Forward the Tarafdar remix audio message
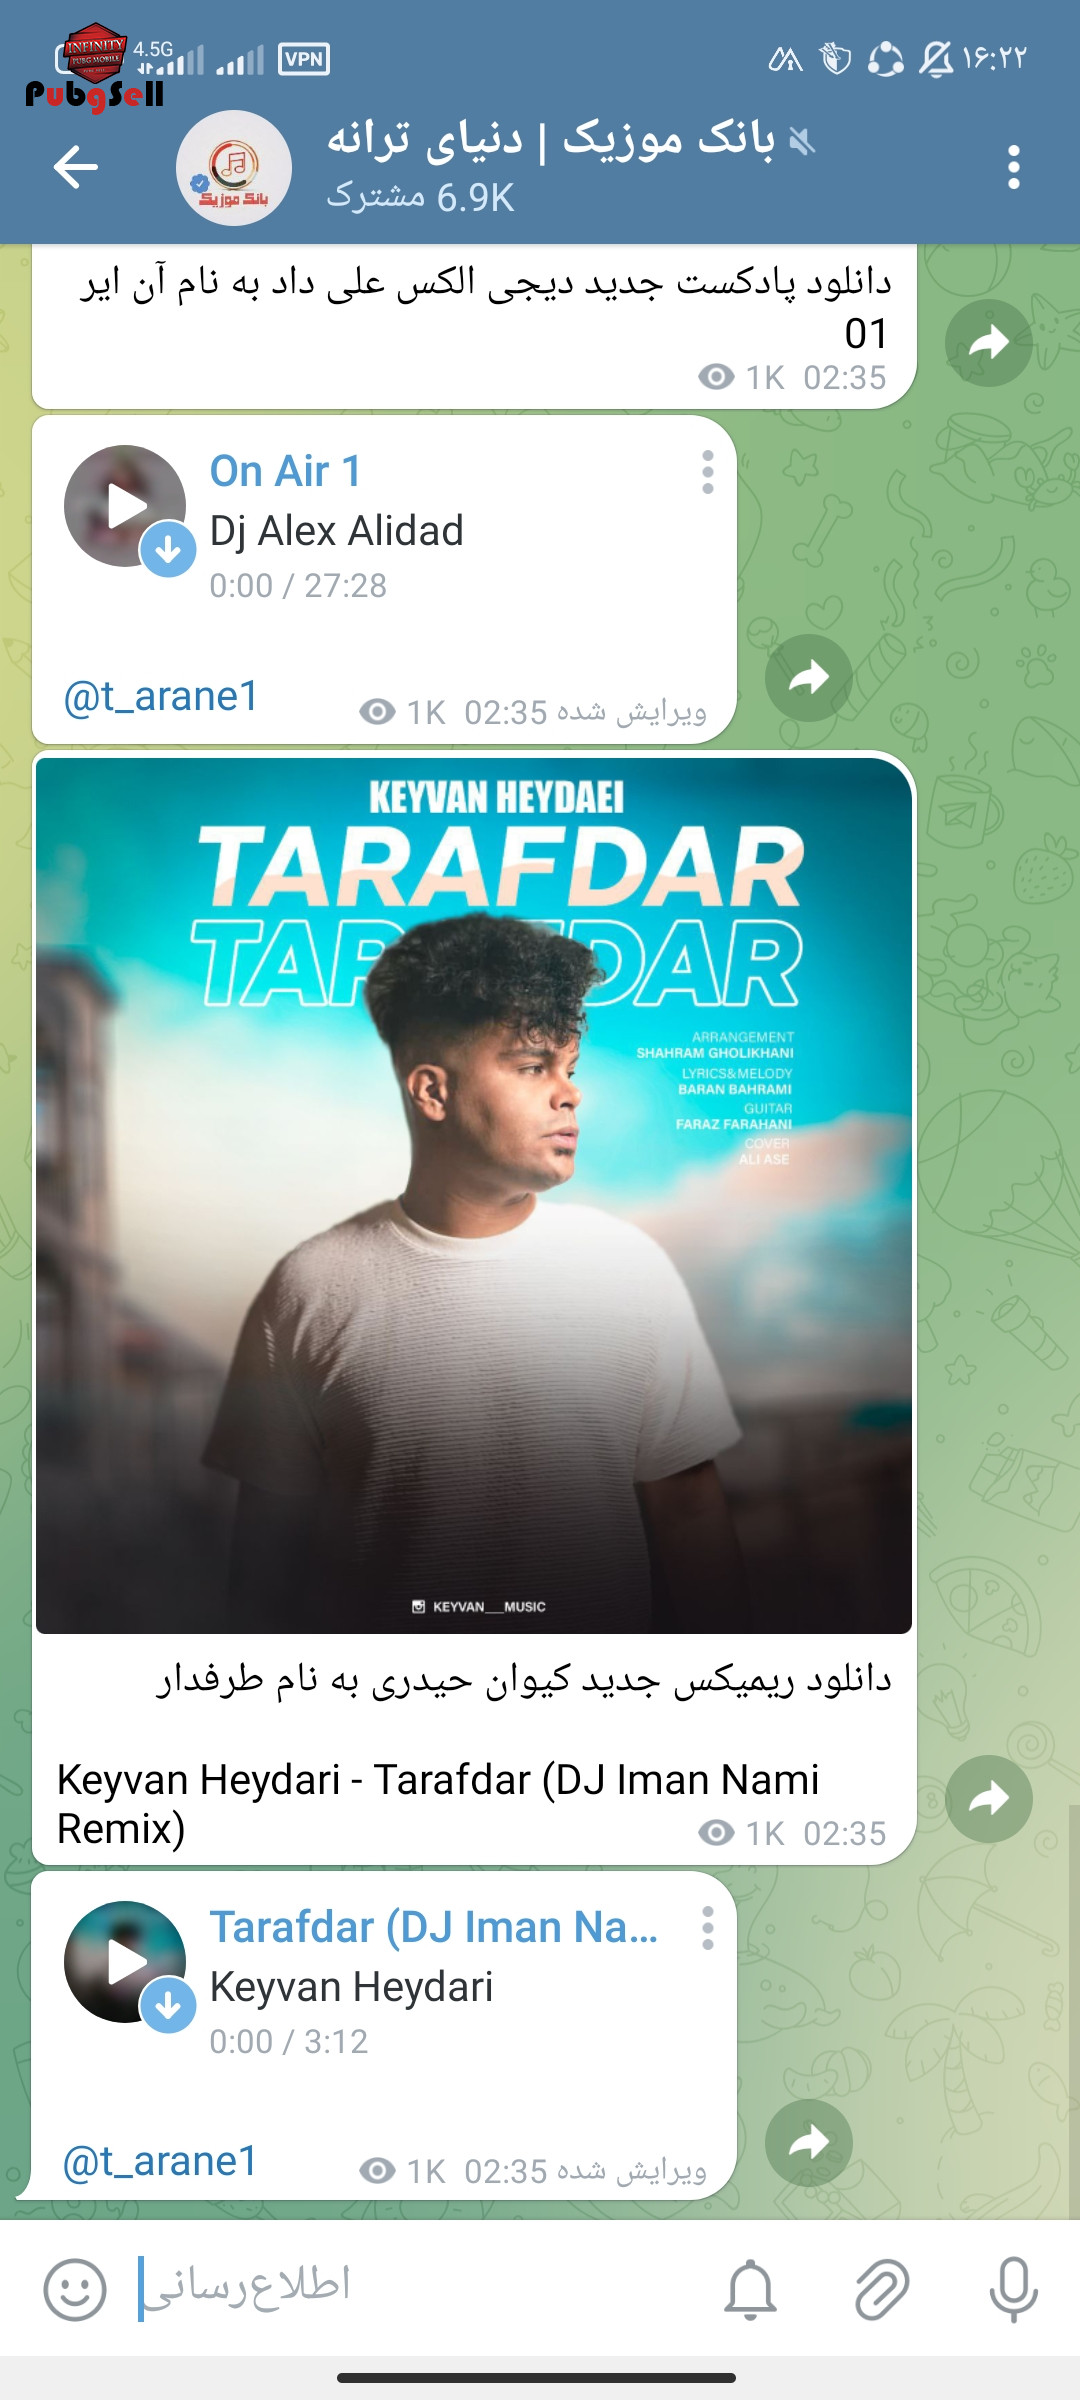The width and height of the screenshot is (1080, 2400). coord(809,2142)
